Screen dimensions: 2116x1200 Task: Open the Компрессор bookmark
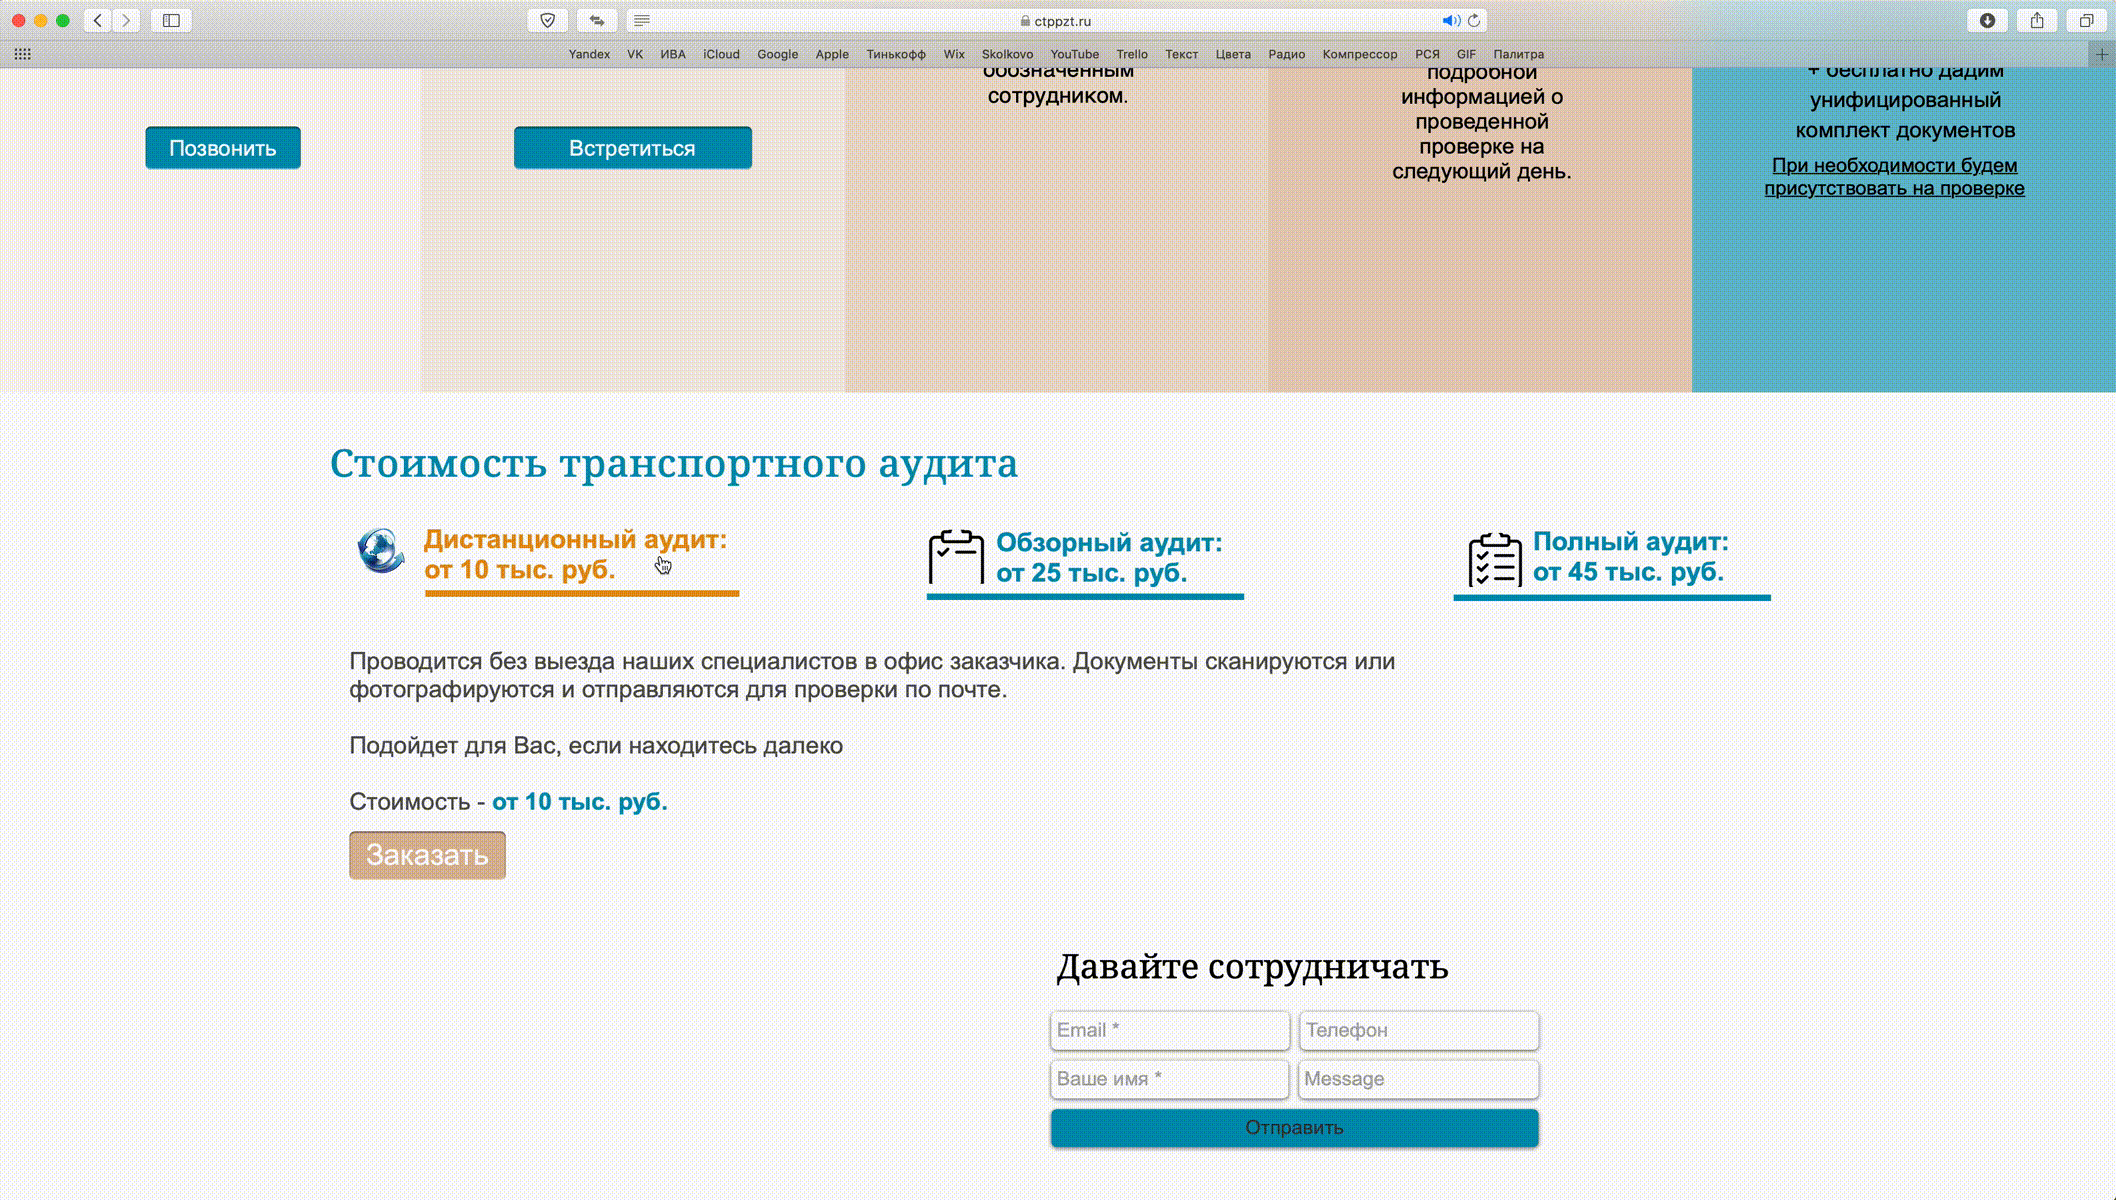(x=1359, y=54)
